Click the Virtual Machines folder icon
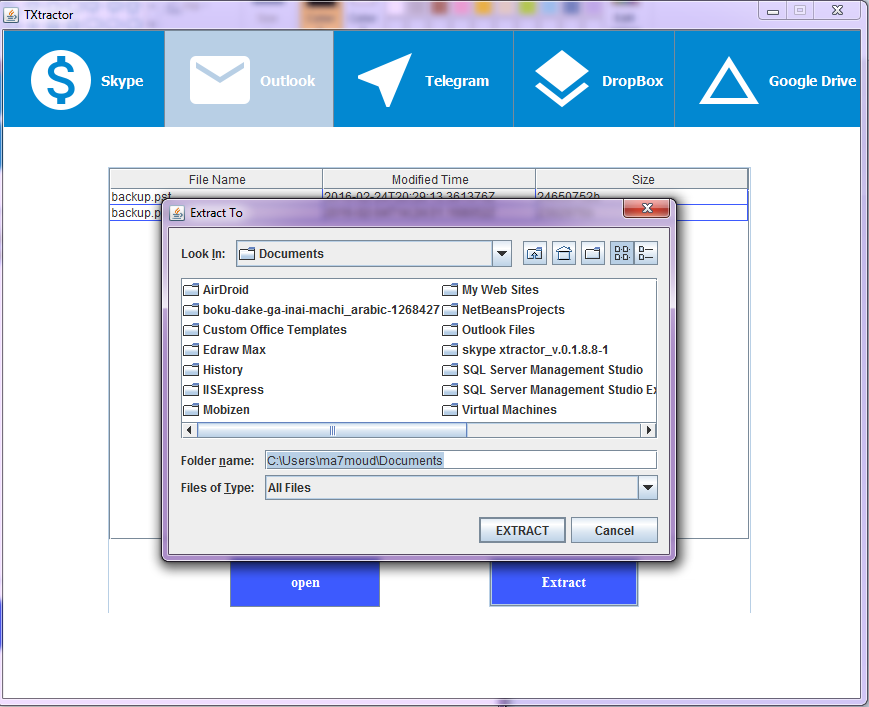 [450, 409]
